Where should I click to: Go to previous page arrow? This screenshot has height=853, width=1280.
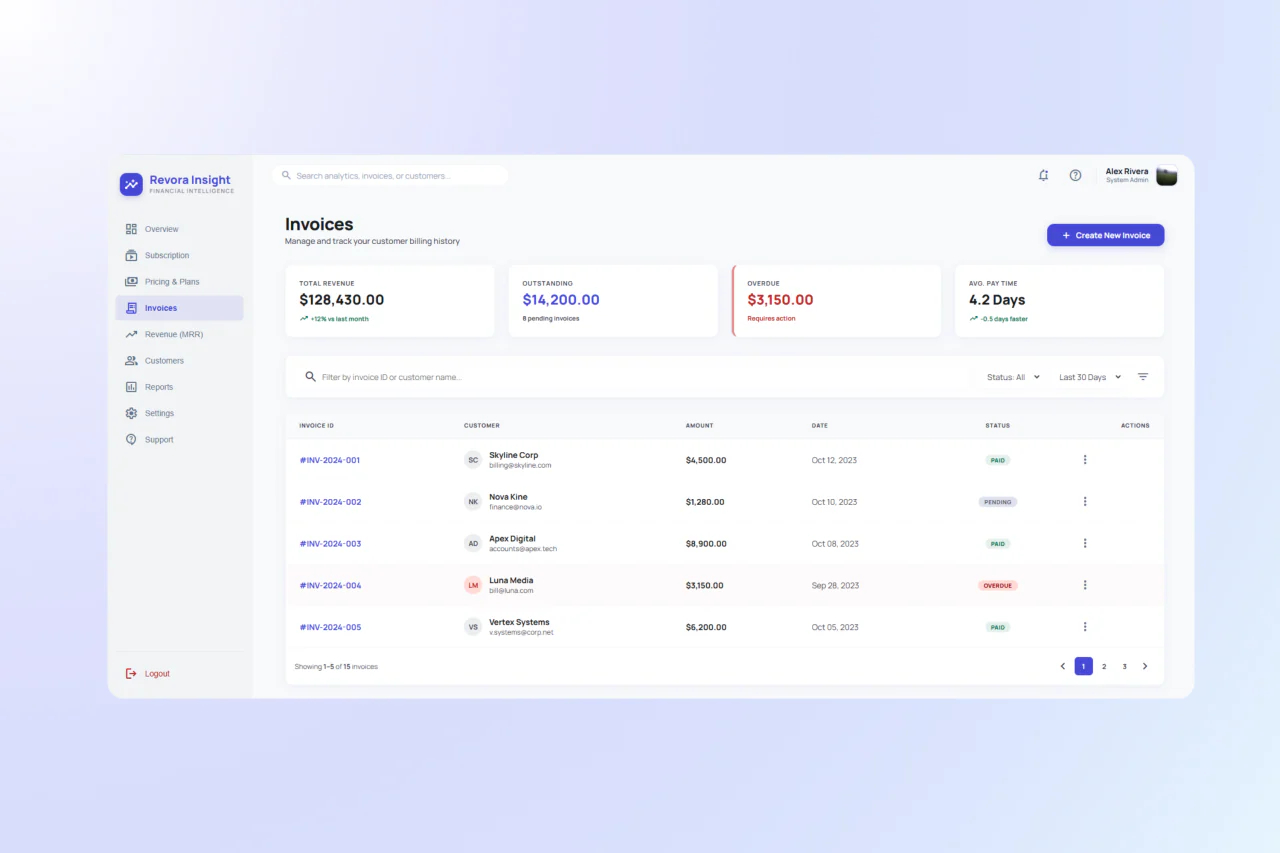tap(1063, 666)
